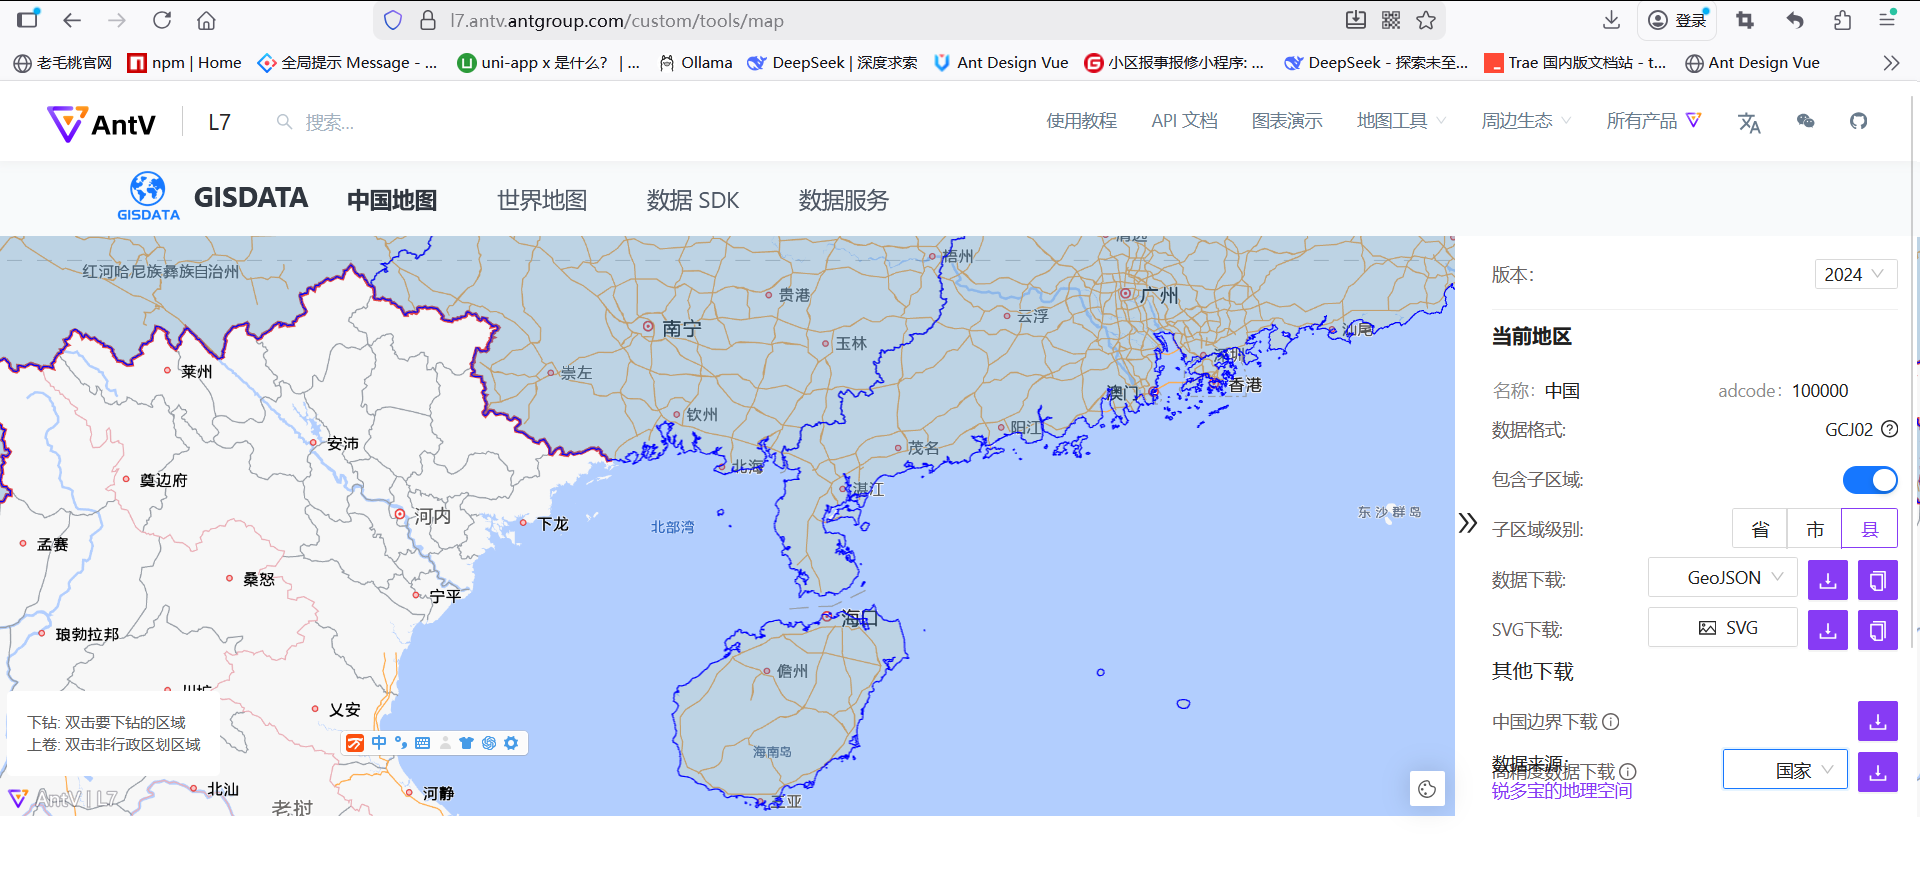Open the QR code icon in address bar
Viewport: 1920px width, 880px height.
(x=1391, y=20)
